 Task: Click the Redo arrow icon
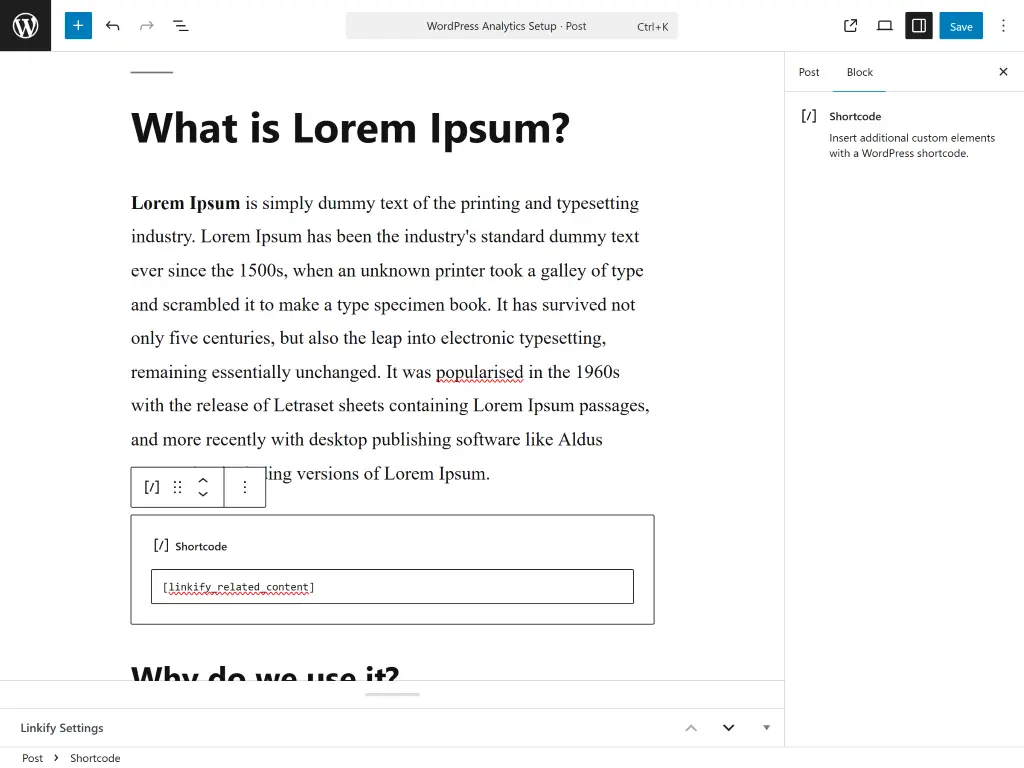[145, 25]
